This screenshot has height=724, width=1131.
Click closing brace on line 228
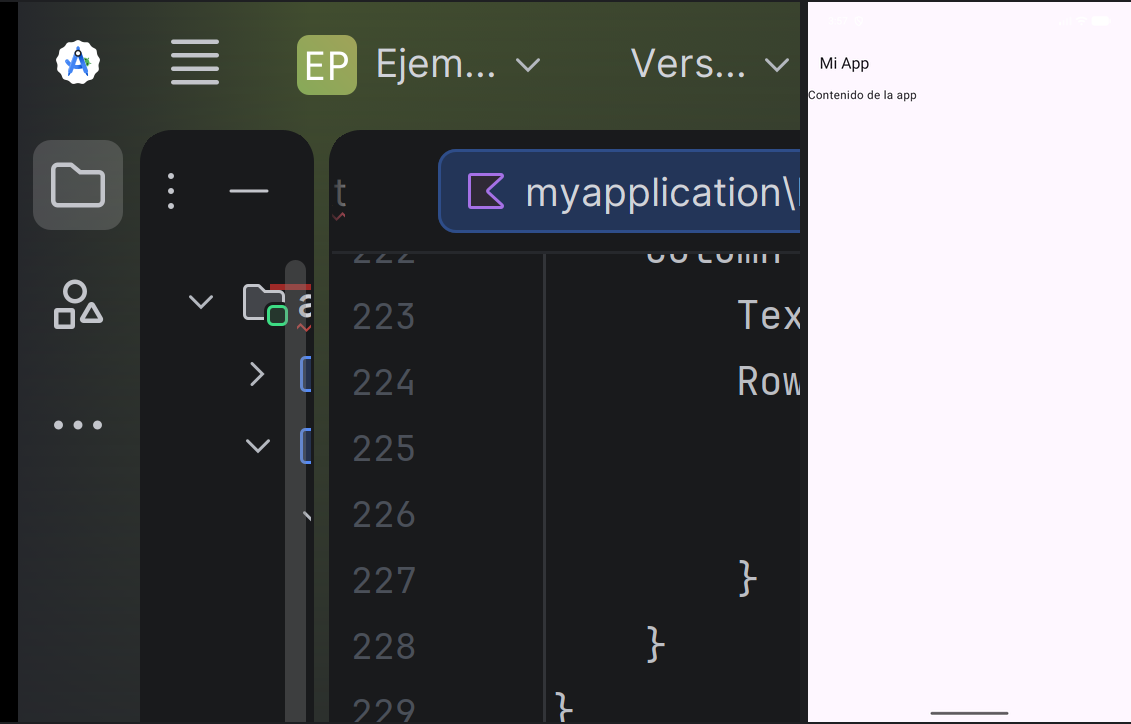[656, 644]
